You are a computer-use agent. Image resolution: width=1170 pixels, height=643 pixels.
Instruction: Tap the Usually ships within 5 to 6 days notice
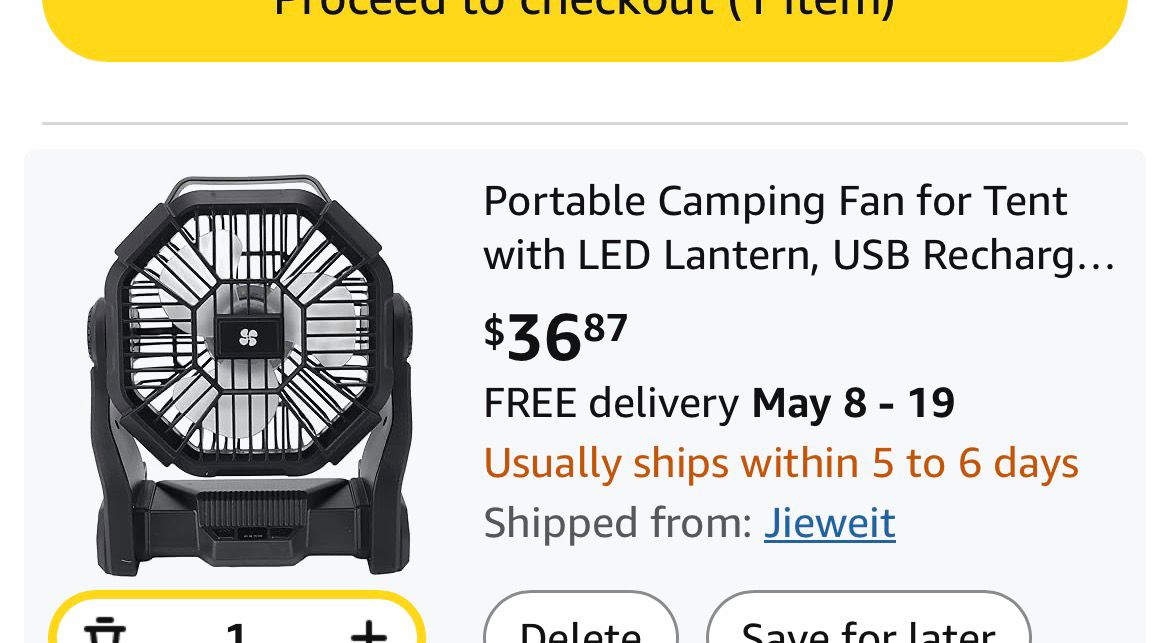[x=781, y=463]
